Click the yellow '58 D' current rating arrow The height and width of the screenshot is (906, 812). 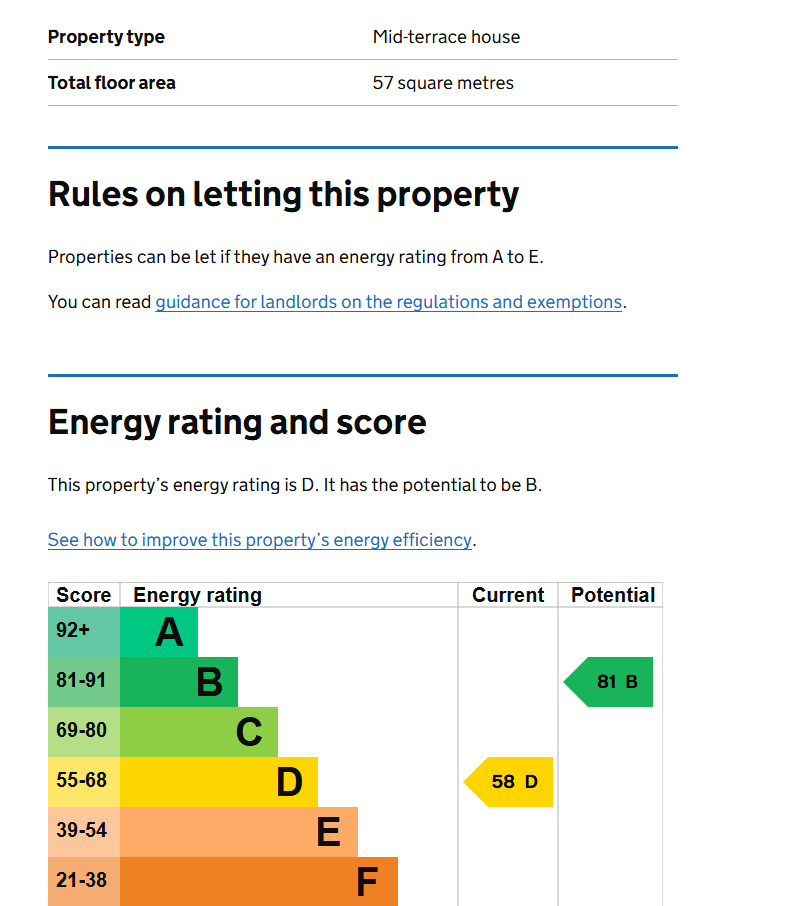[x=510, y=782]
